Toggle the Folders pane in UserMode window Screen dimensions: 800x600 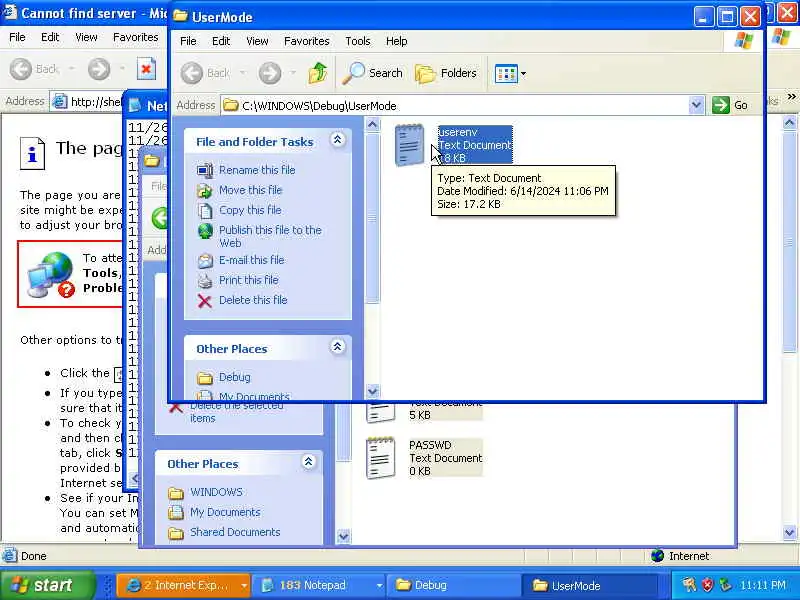[x=445, y=73]
